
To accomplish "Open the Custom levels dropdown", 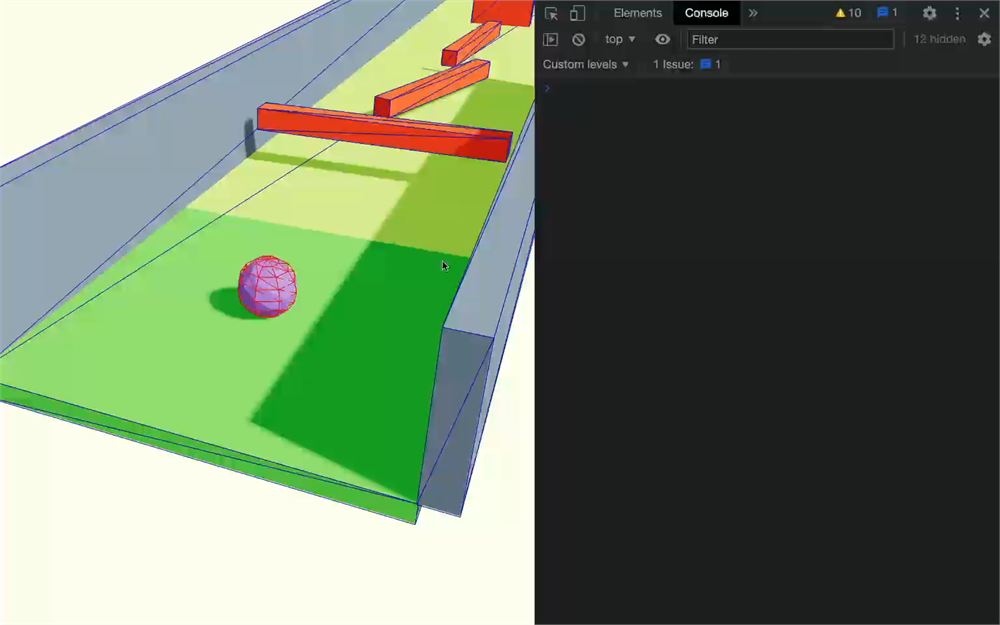I will click(585, 64).
